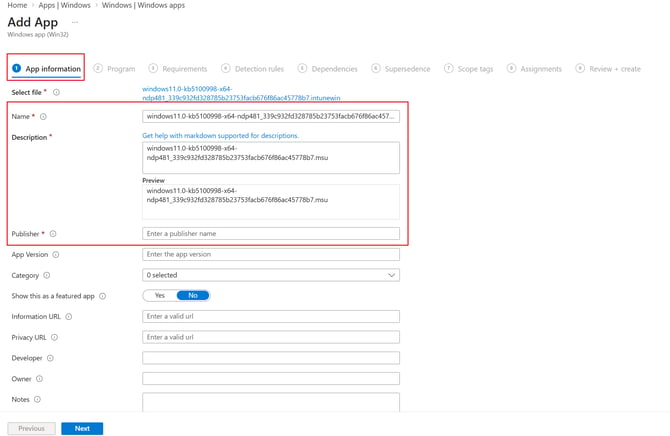Viewport: 670px width, 436px height.
Task: Go to Review + create step
Action: 608,69
